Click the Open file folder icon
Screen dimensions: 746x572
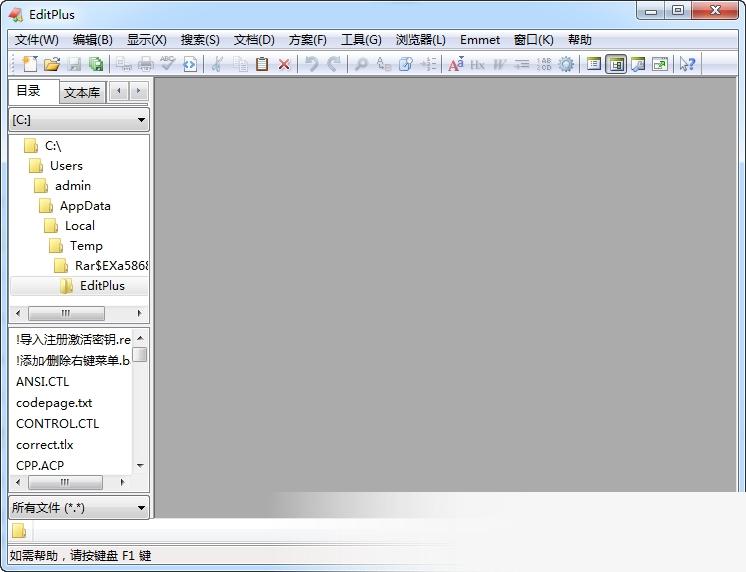coord(52,64)
